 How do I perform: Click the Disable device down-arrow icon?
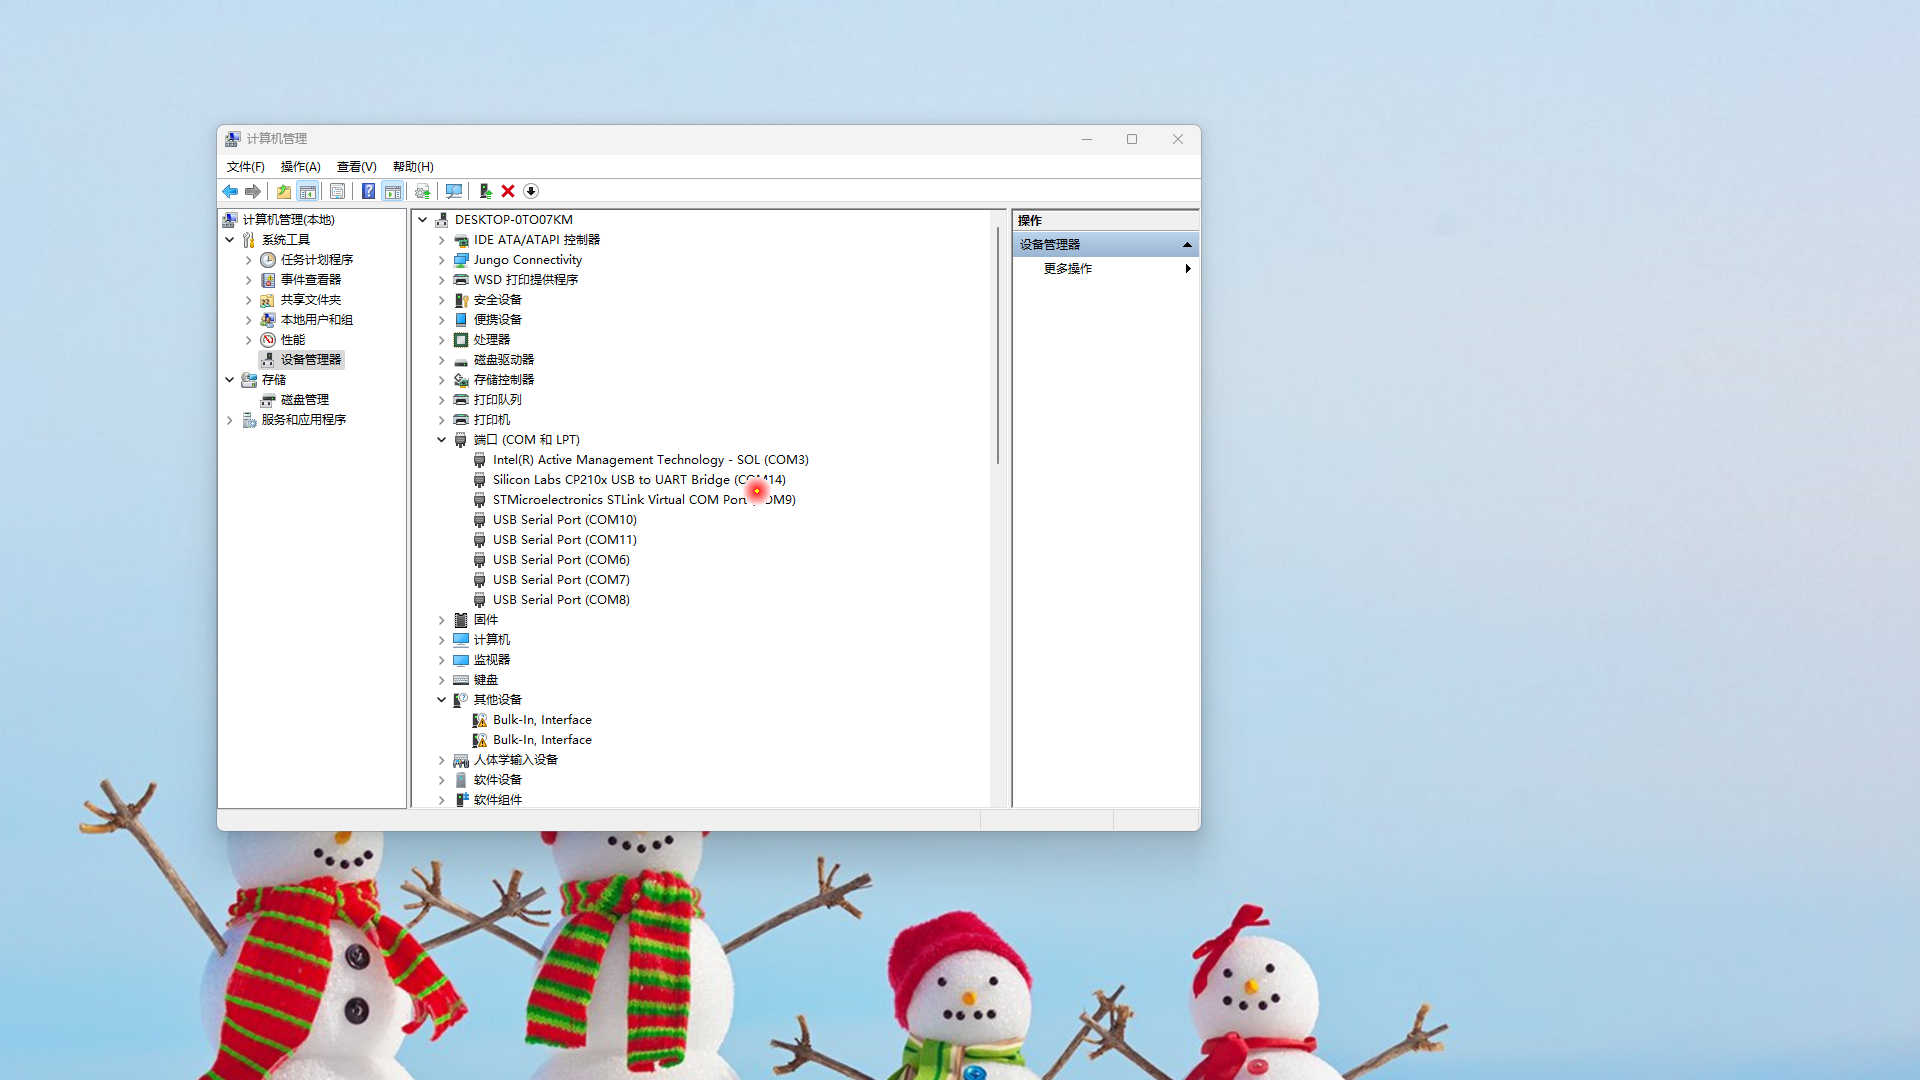click(x=531, y=191)
